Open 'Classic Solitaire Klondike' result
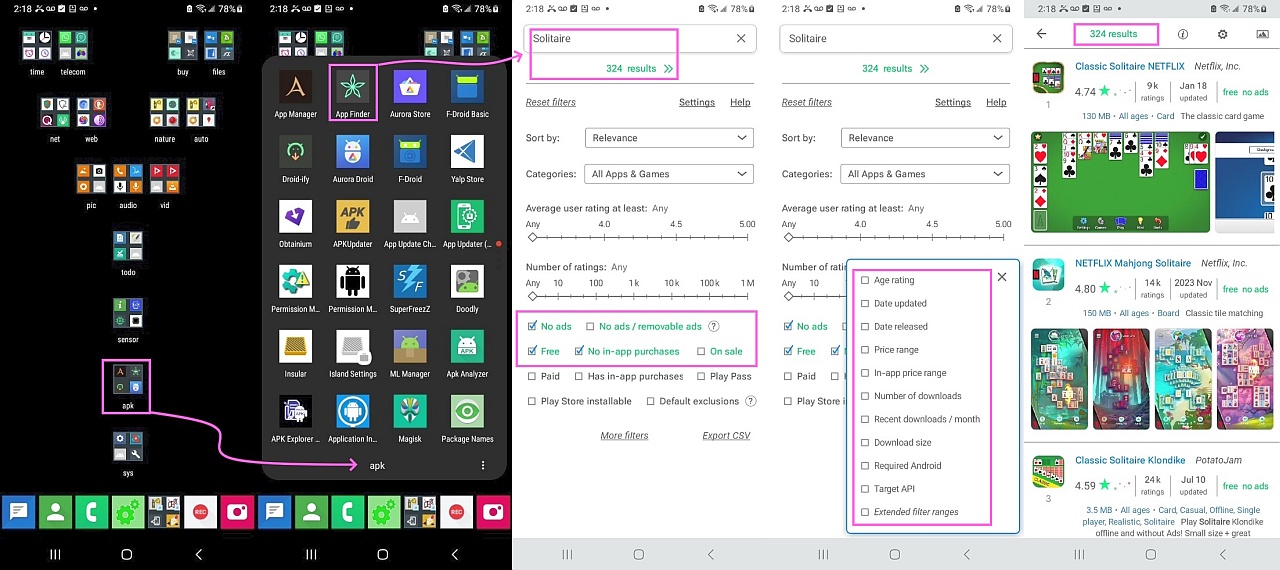Screen dimensions: 1280x570 tap(1130, 461)
